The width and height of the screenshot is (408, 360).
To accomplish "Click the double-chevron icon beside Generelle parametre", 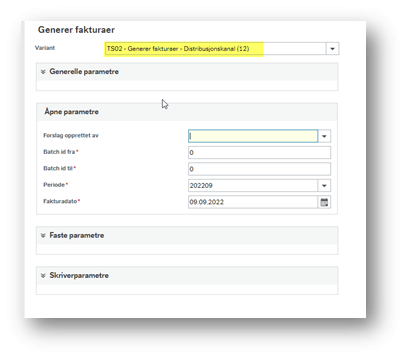I will pos(43,72).
